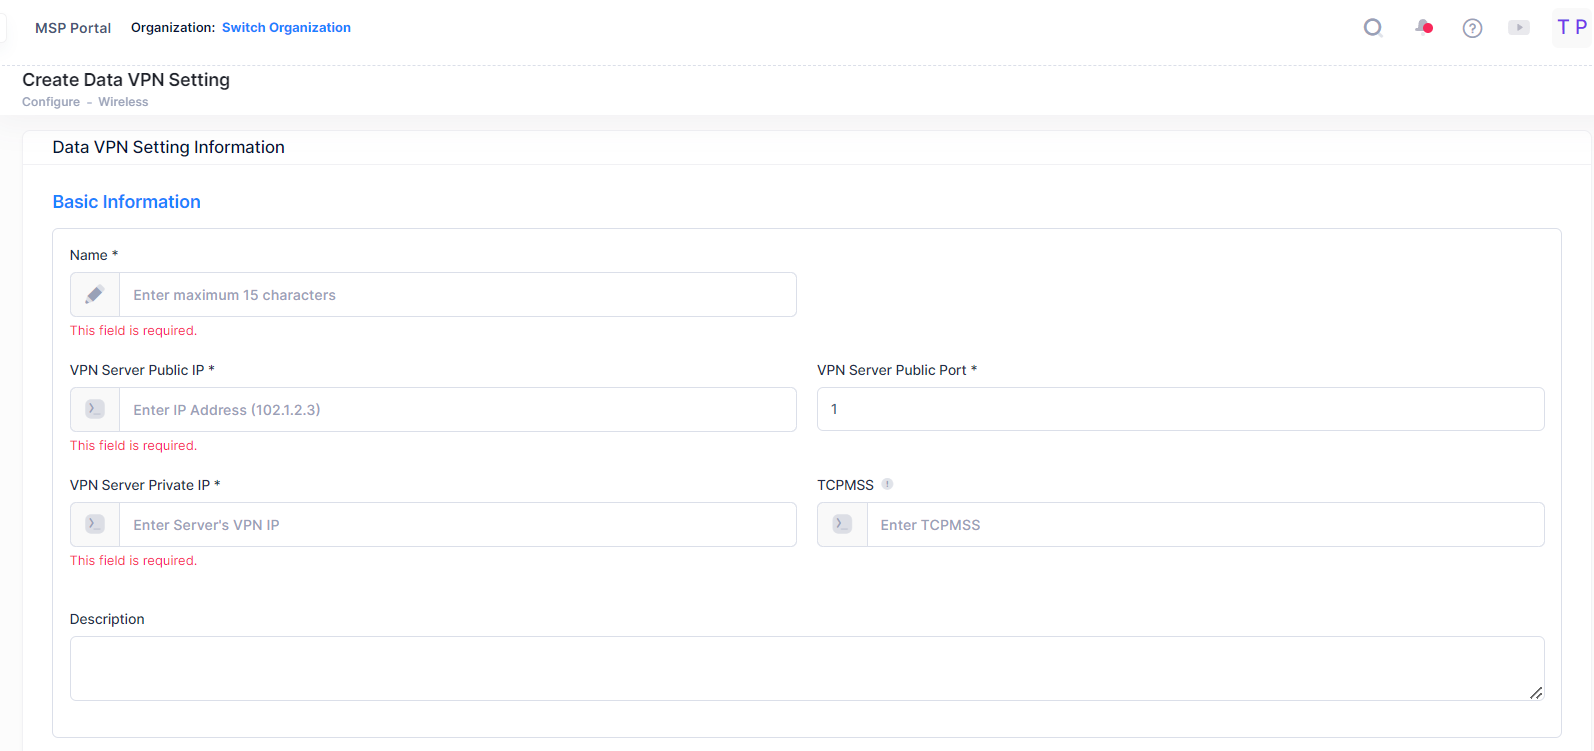Focus the VPN Server Private IP field
This screenshot has width=1594, height=751.
pyautogui.click(x=457, y=525)
